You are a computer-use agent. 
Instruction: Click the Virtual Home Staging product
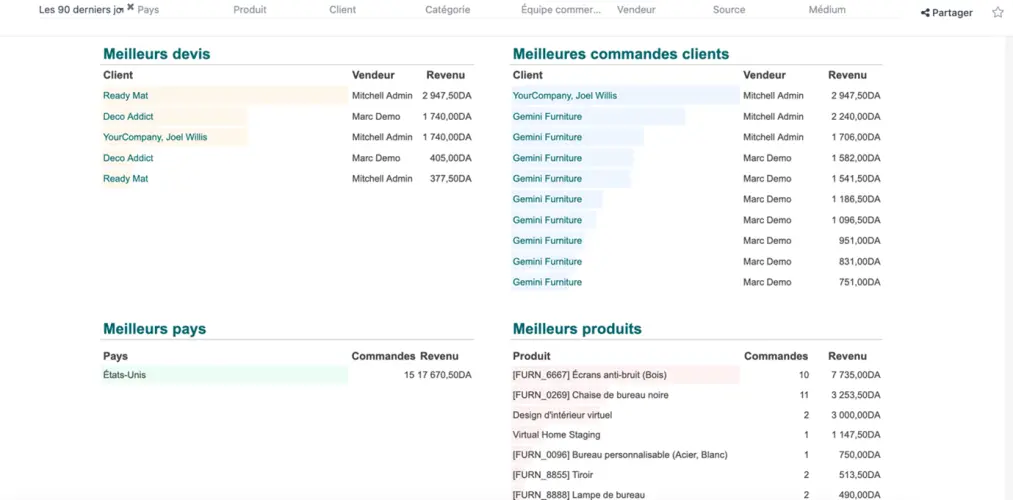556,435
